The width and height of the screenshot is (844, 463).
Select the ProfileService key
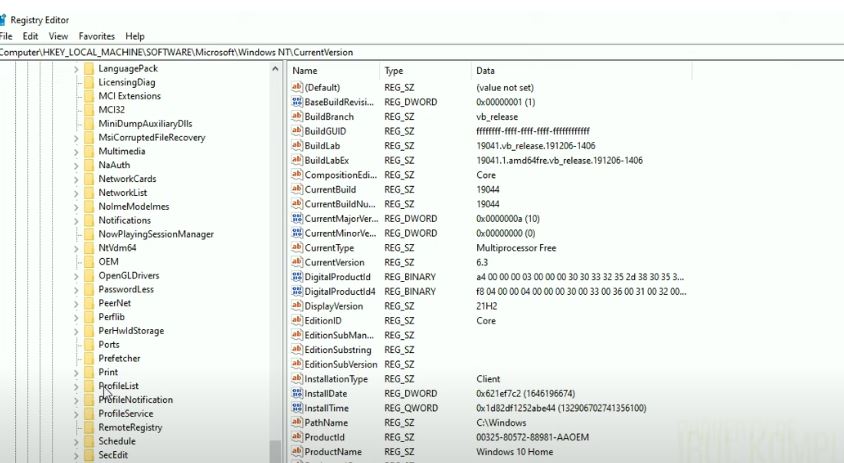coord(126,414)
